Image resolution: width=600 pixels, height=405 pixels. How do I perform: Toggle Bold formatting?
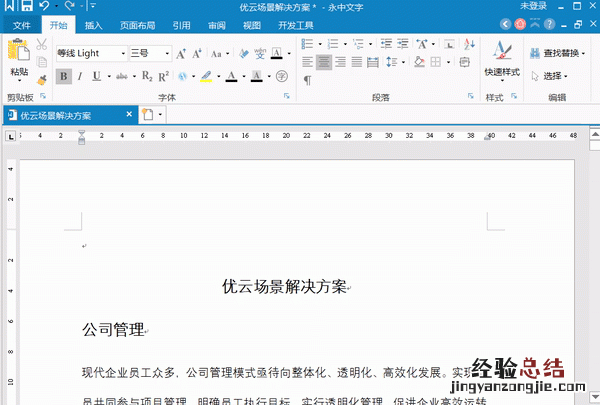coord(64,76)
